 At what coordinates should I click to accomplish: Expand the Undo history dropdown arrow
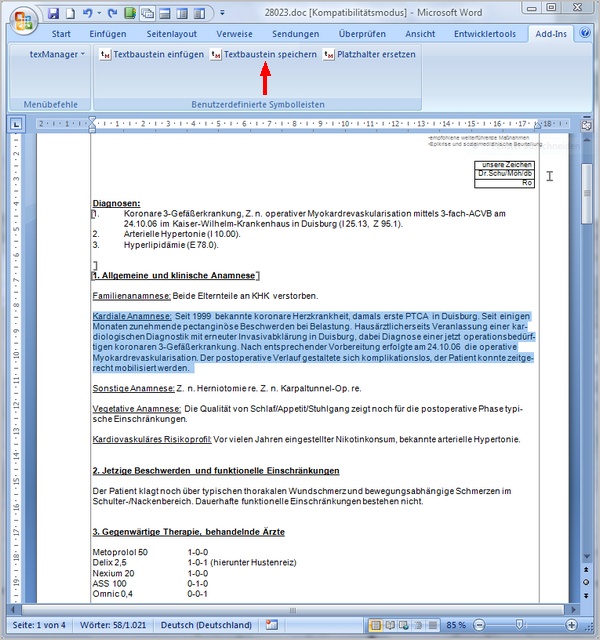pos(99,13)
